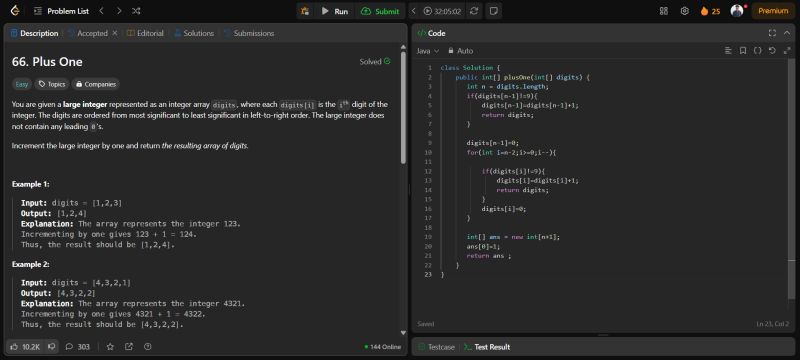
Task: Click code line 'class Solution {'
Action: (x=470, y=68)
